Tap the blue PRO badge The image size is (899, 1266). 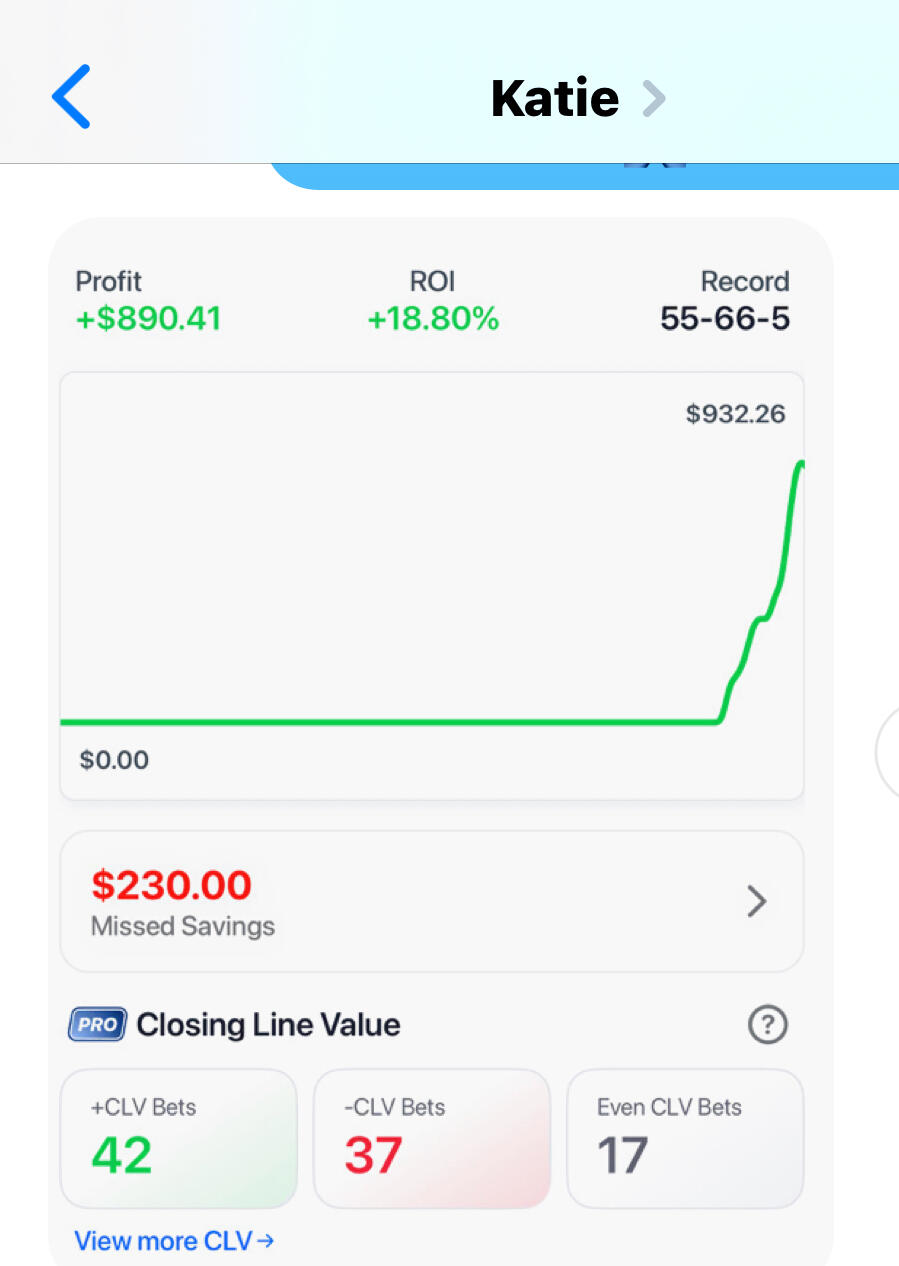click(x=97, y=1025)
